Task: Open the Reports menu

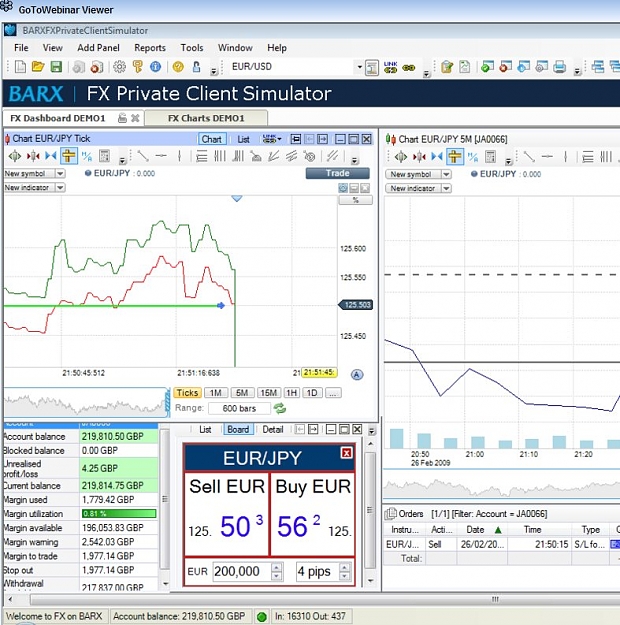Action: click(150, 48)
